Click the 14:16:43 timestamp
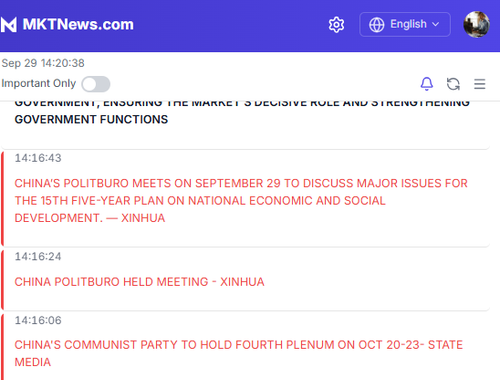Viewport: 500px width, 380px height. pyautogui.click(x=38, y=158)
